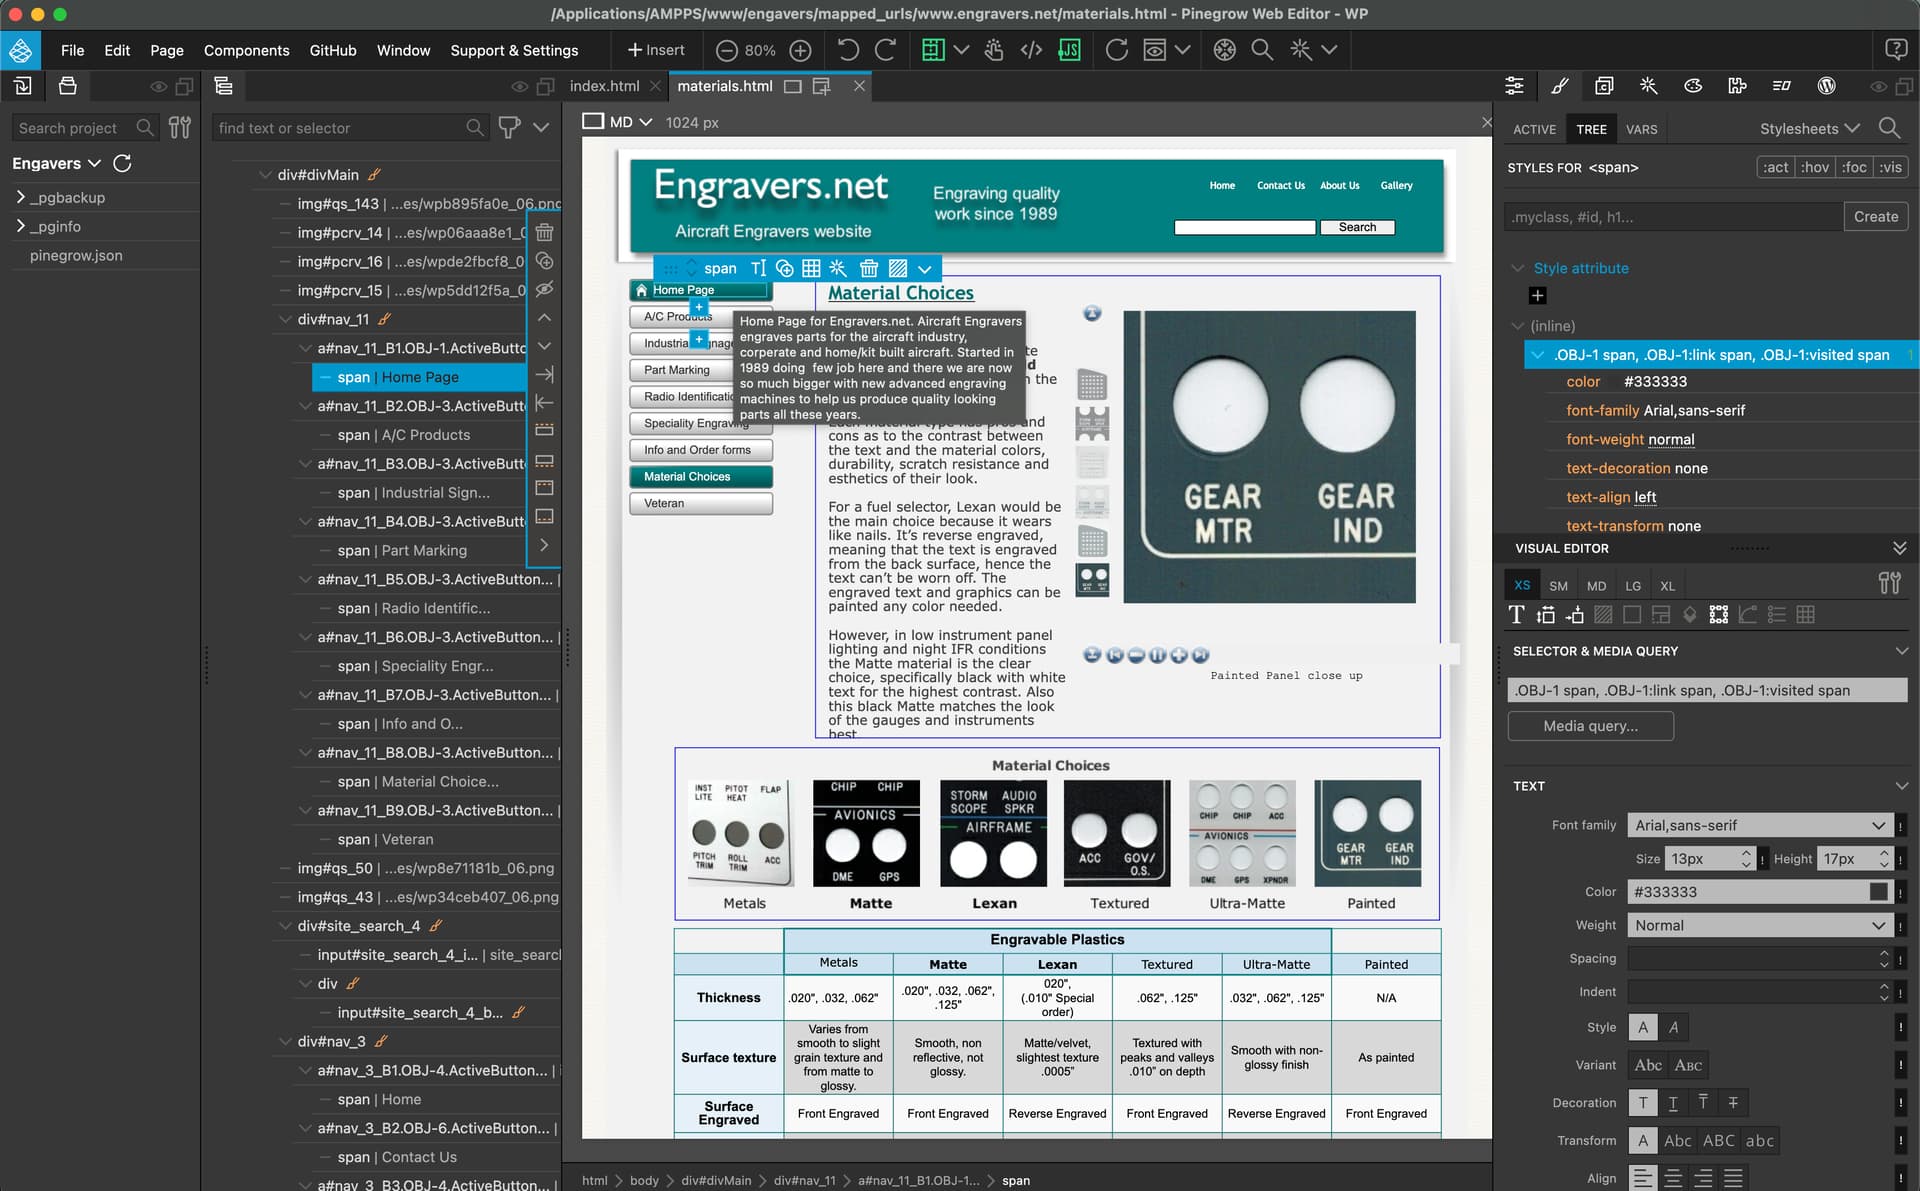
Task: Click the #333333 color swatch
Action: [x=1878, y=892]
